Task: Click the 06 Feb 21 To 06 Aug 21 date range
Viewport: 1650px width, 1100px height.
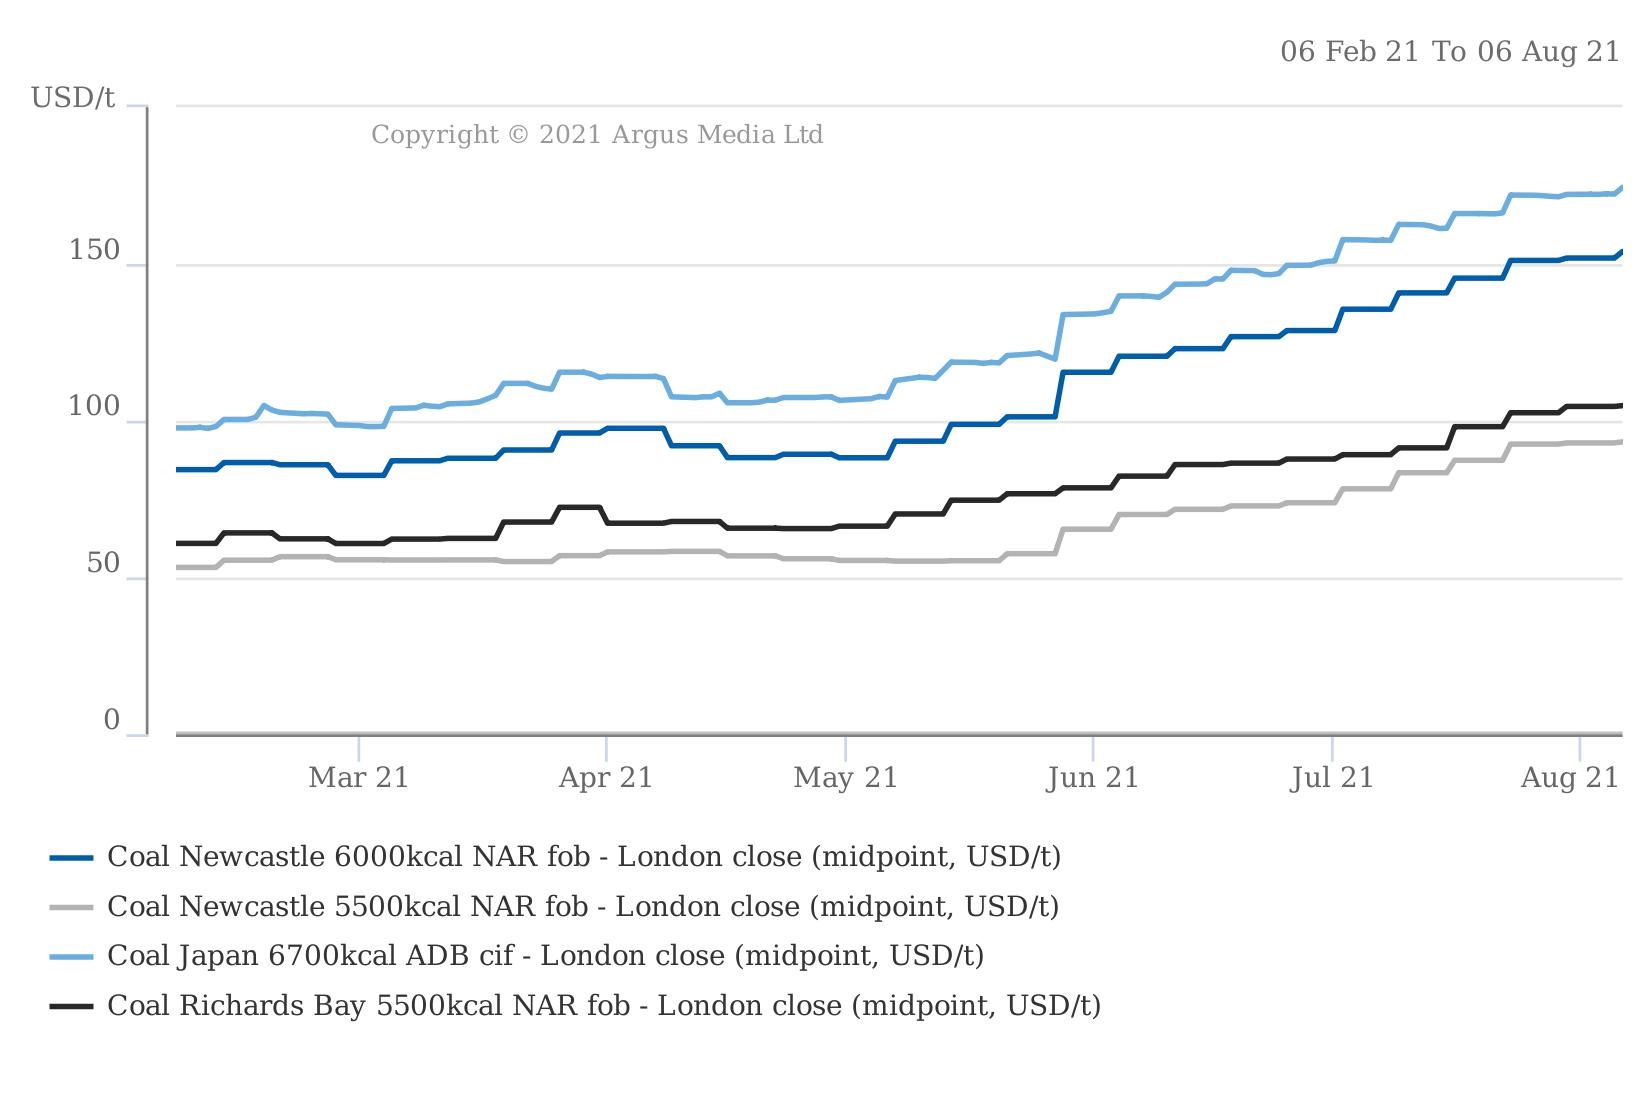Action: pyautogui.click(x=1449, y=52)
